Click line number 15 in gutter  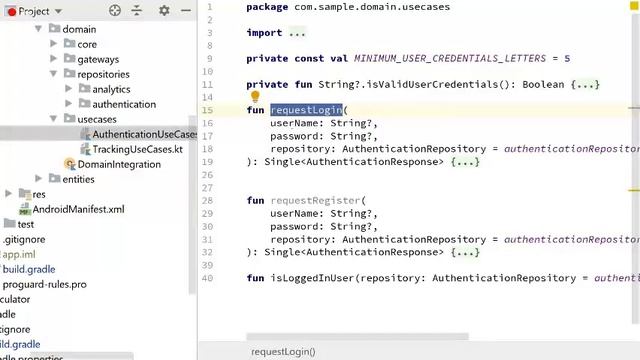(x=207, y=110)
